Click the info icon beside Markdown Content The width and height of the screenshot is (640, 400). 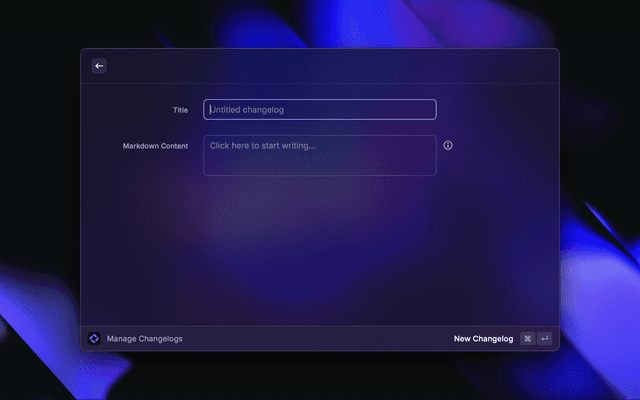[448, 145]
